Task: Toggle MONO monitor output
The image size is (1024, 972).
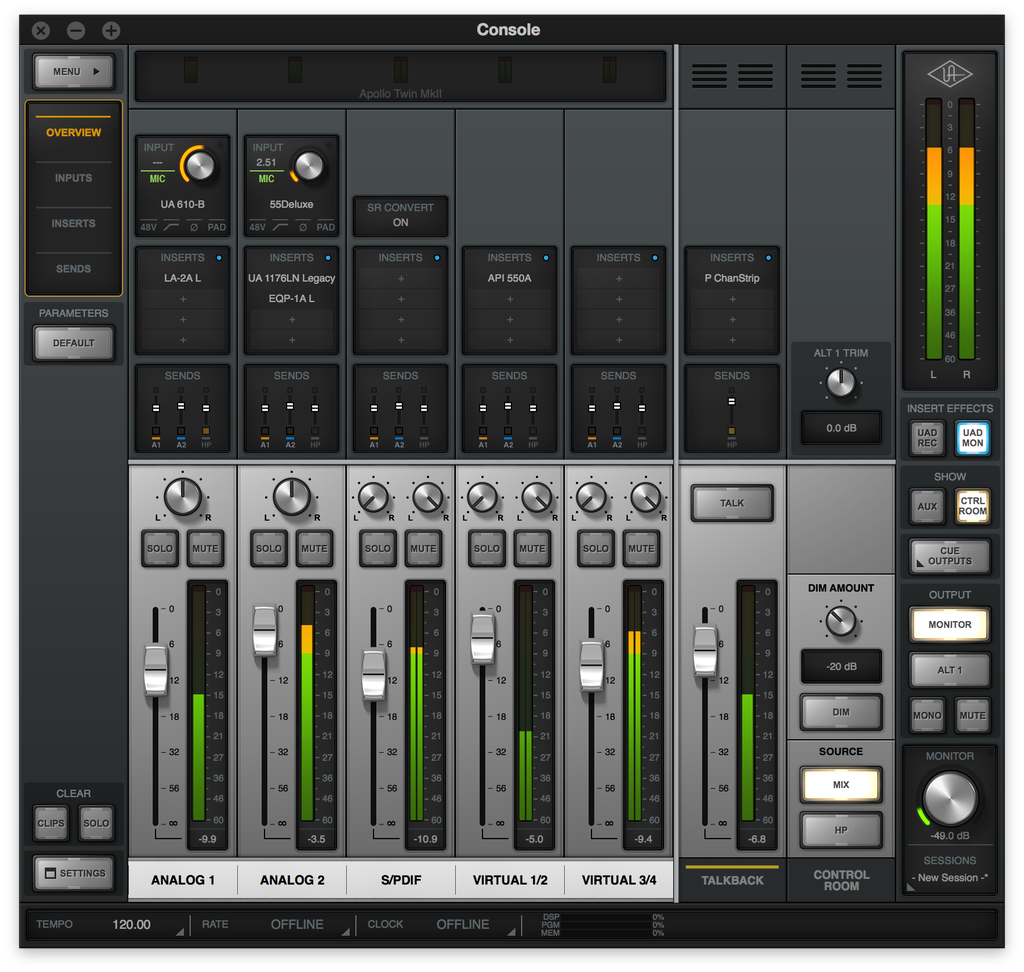Action: coord(927,715)
